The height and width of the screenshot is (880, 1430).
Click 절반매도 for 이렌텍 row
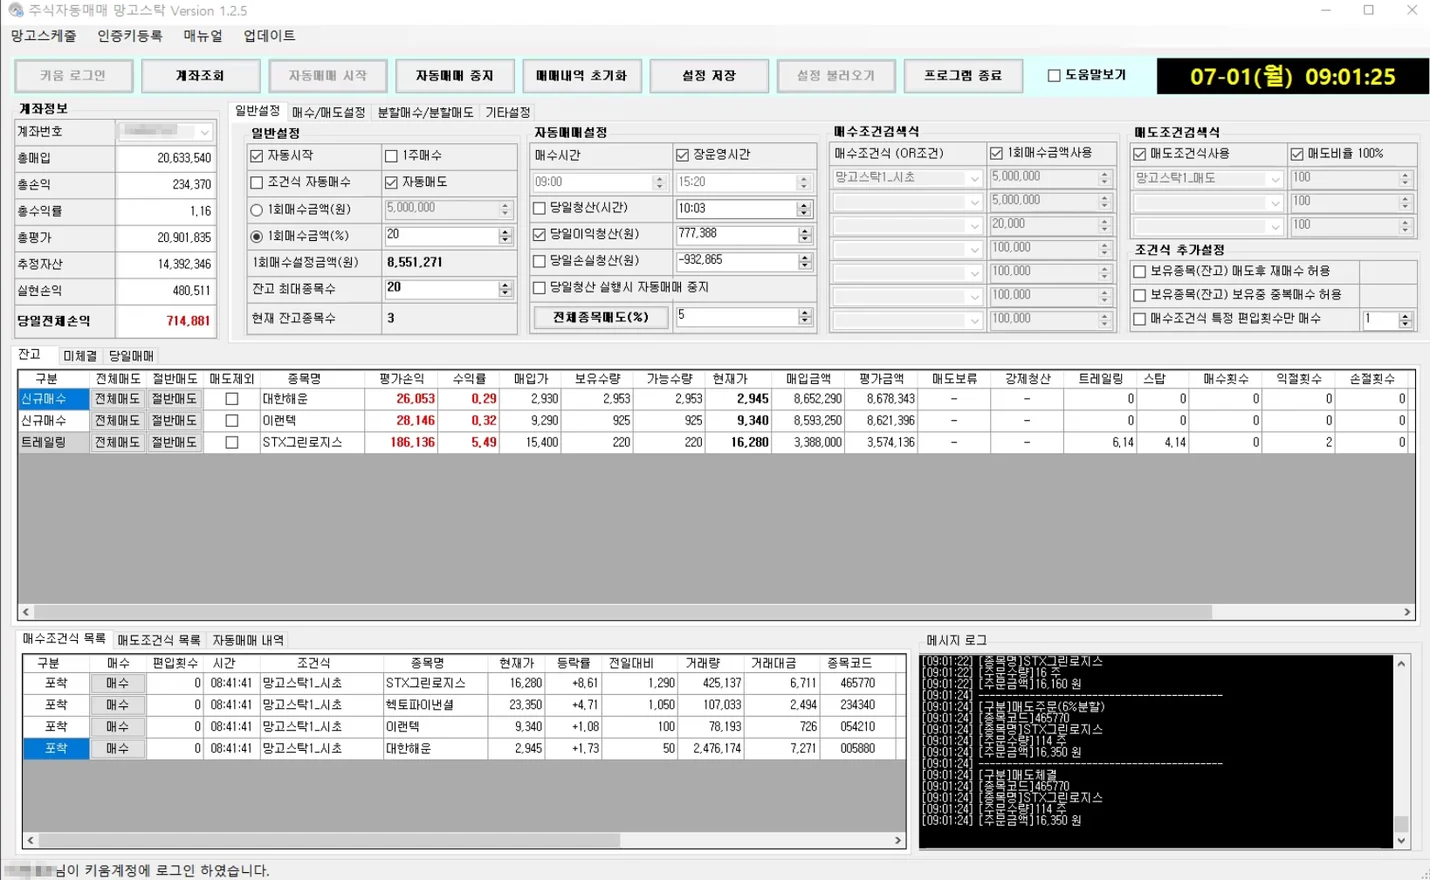(174, 421)
